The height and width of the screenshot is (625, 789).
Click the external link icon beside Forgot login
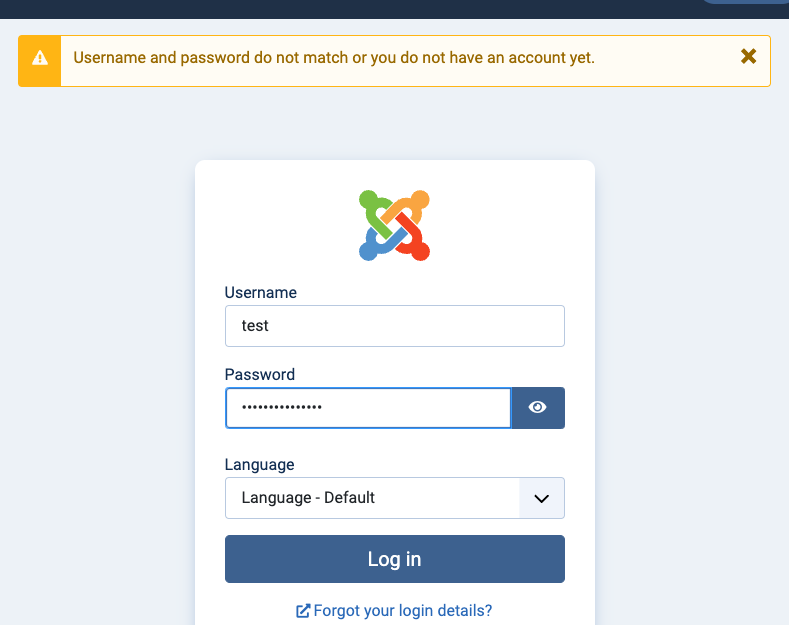(x=303, y=610)
